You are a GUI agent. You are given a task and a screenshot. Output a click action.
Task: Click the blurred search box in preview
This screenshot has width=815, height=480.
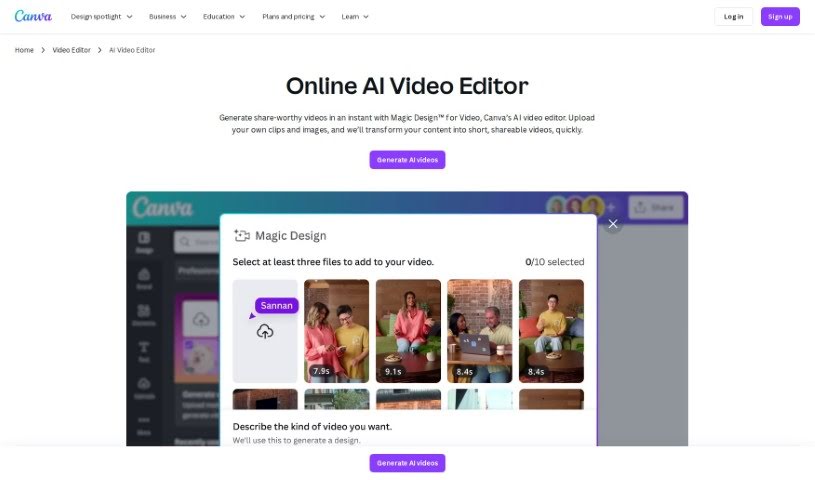(196, 242)
